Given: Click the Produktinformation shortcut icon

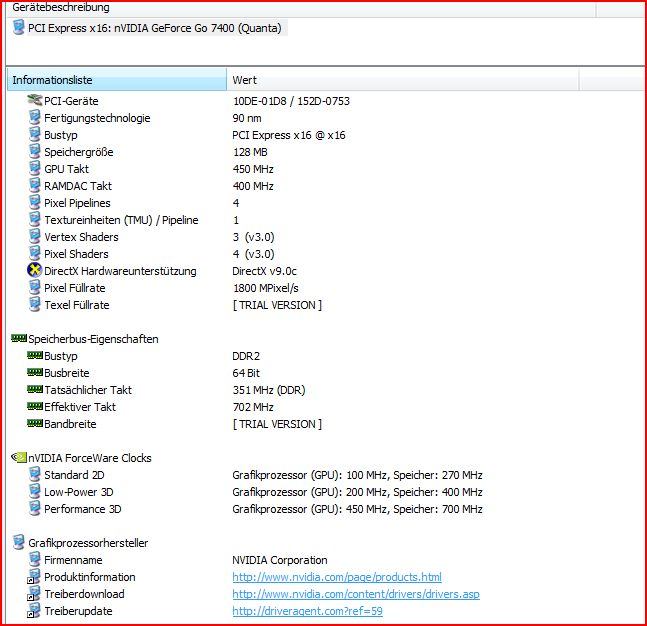Looking at the screenshot, I should 34,576.
